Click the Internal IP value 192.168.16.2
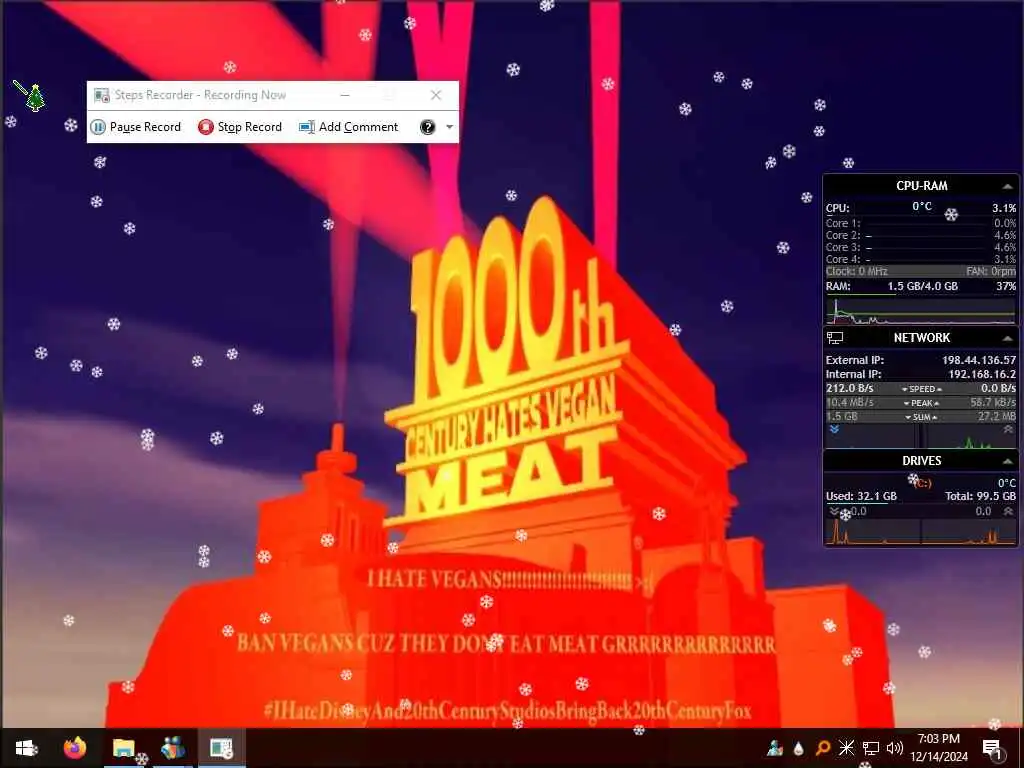 [x=982, y=374]
